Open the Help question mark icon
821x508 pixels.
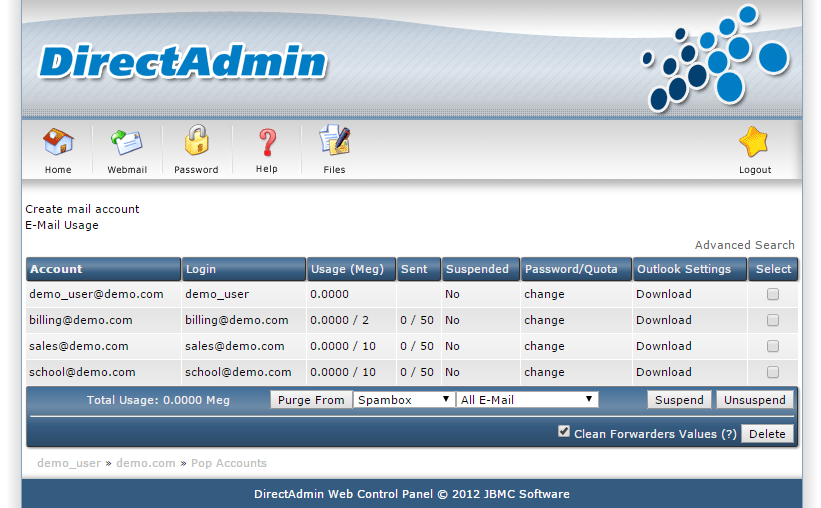(x=267, y=142)
